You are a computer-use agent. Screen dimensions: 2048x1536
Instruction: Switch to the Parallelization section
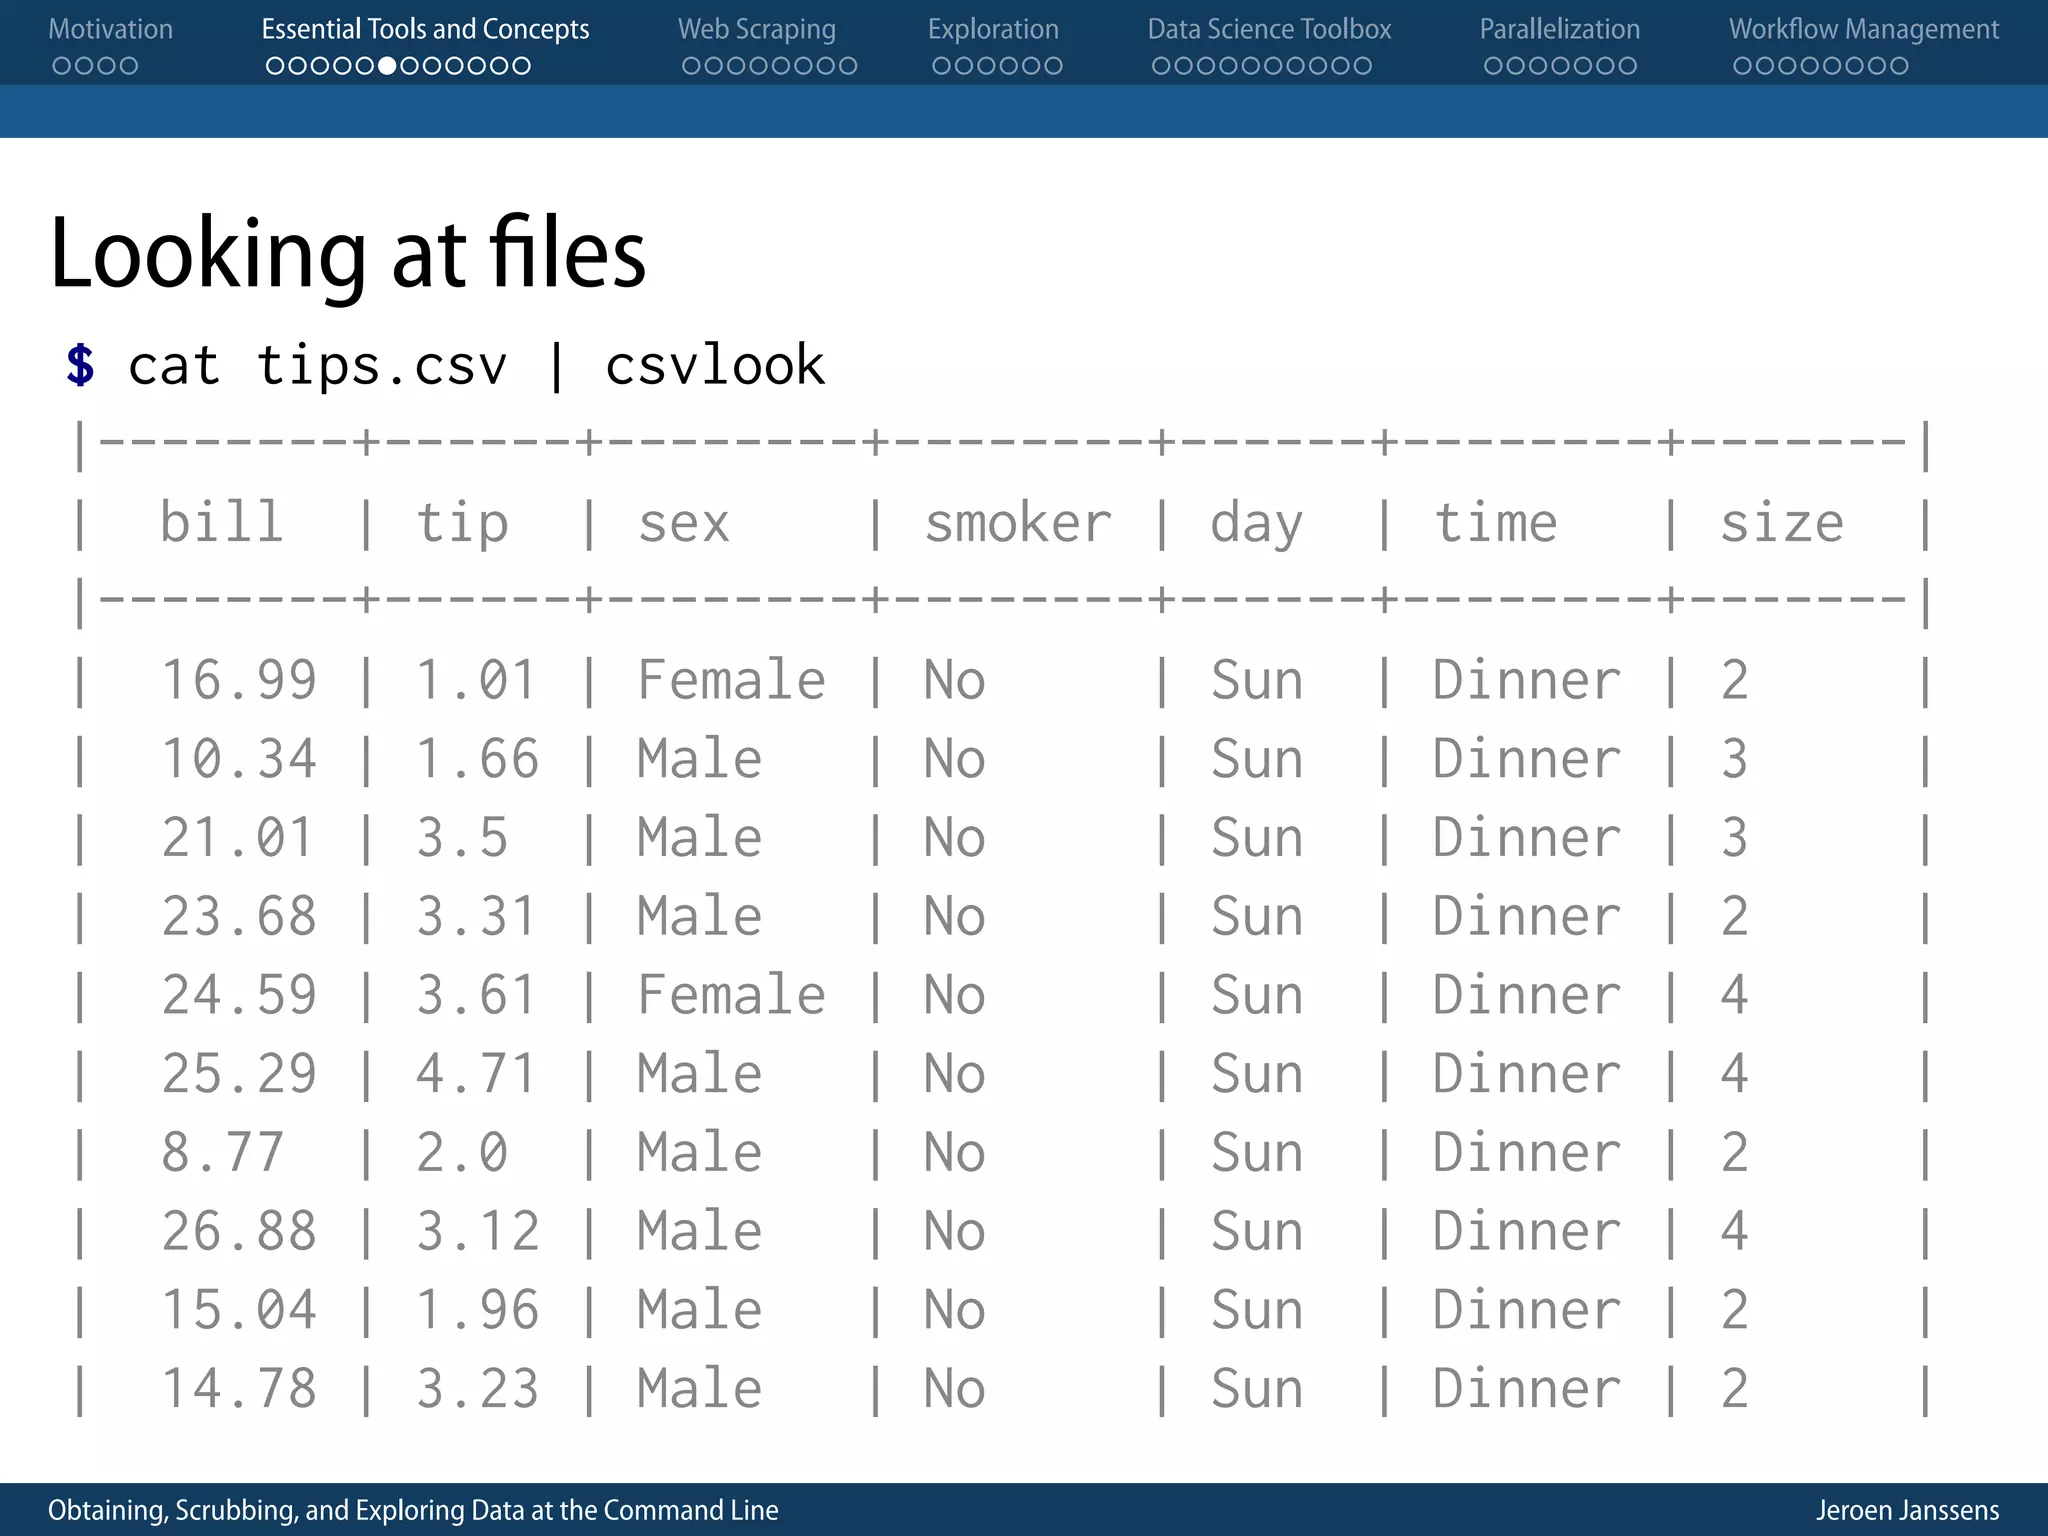click(x=1560, y=29)
